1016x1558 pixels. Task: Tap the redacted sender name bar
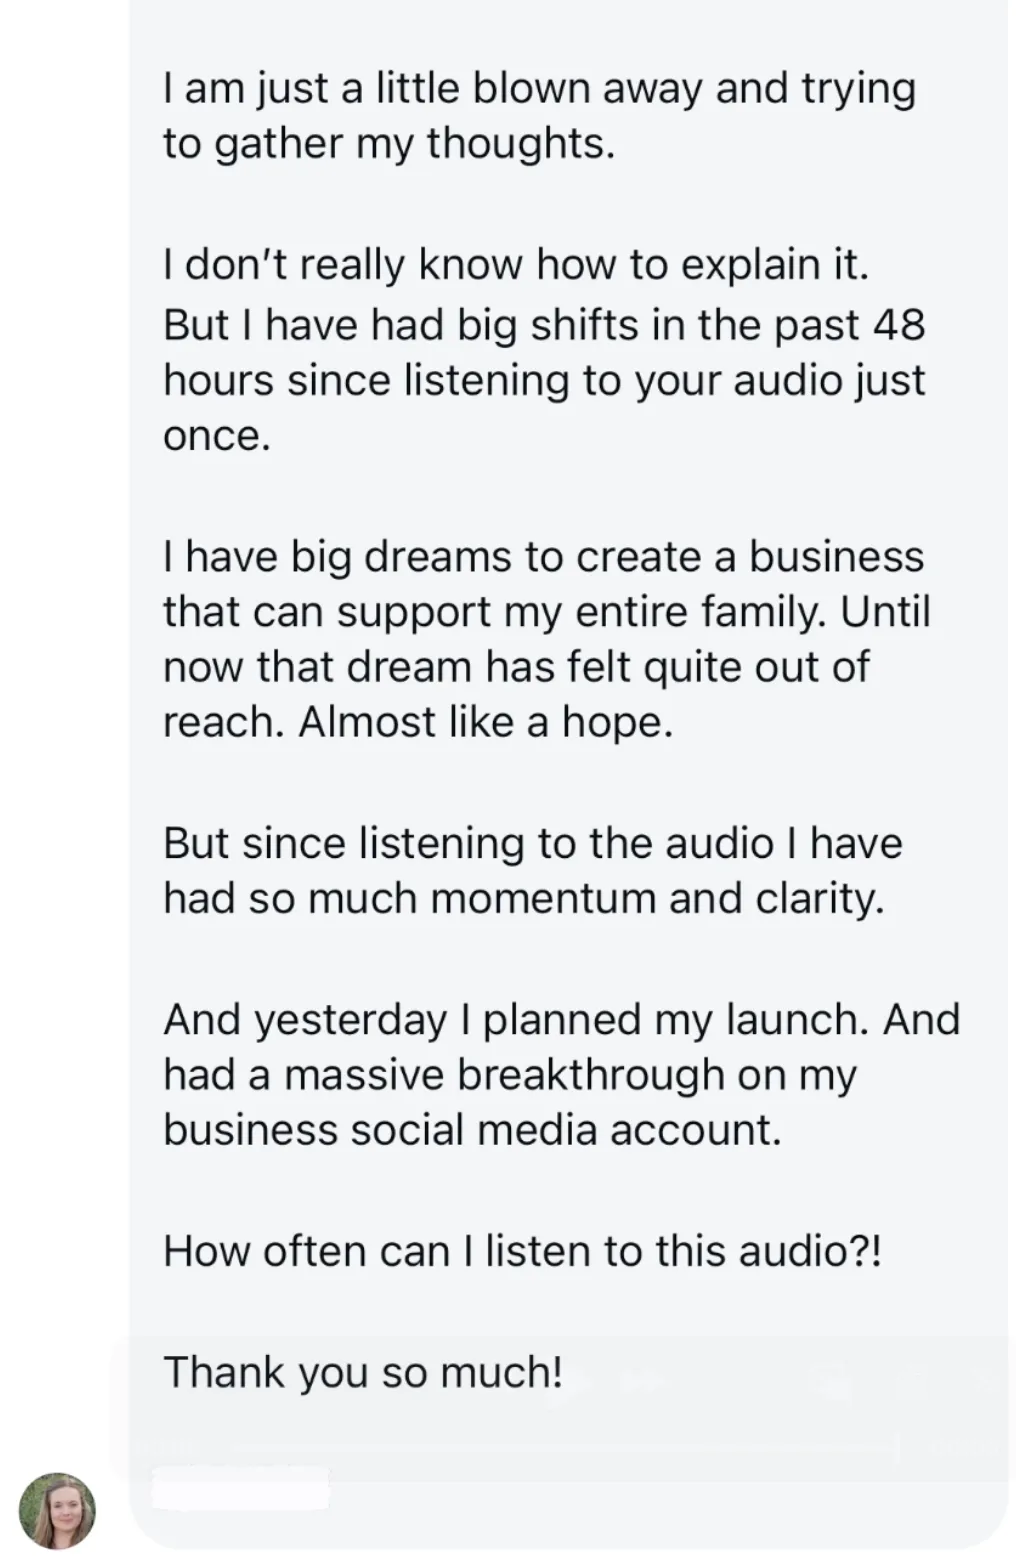[x=241, y=1487]
